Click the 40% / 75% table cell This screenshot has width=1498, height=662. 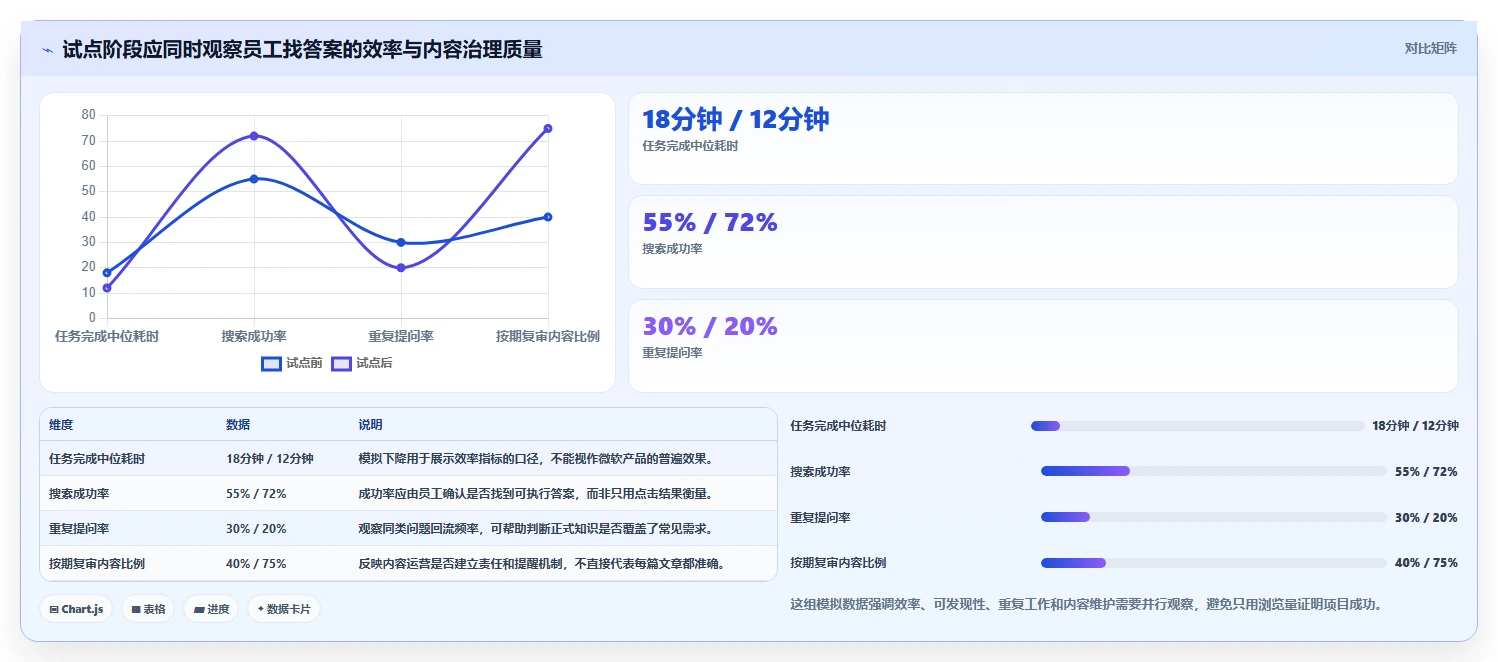tap(256, 564)
